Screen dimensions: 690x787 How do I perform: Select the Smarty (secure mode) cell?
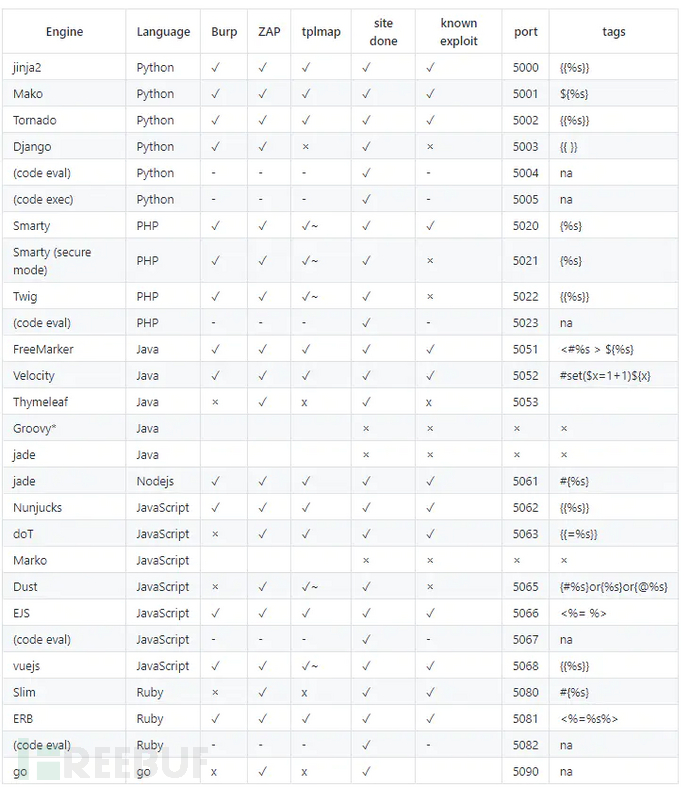[x=52, y=262]
